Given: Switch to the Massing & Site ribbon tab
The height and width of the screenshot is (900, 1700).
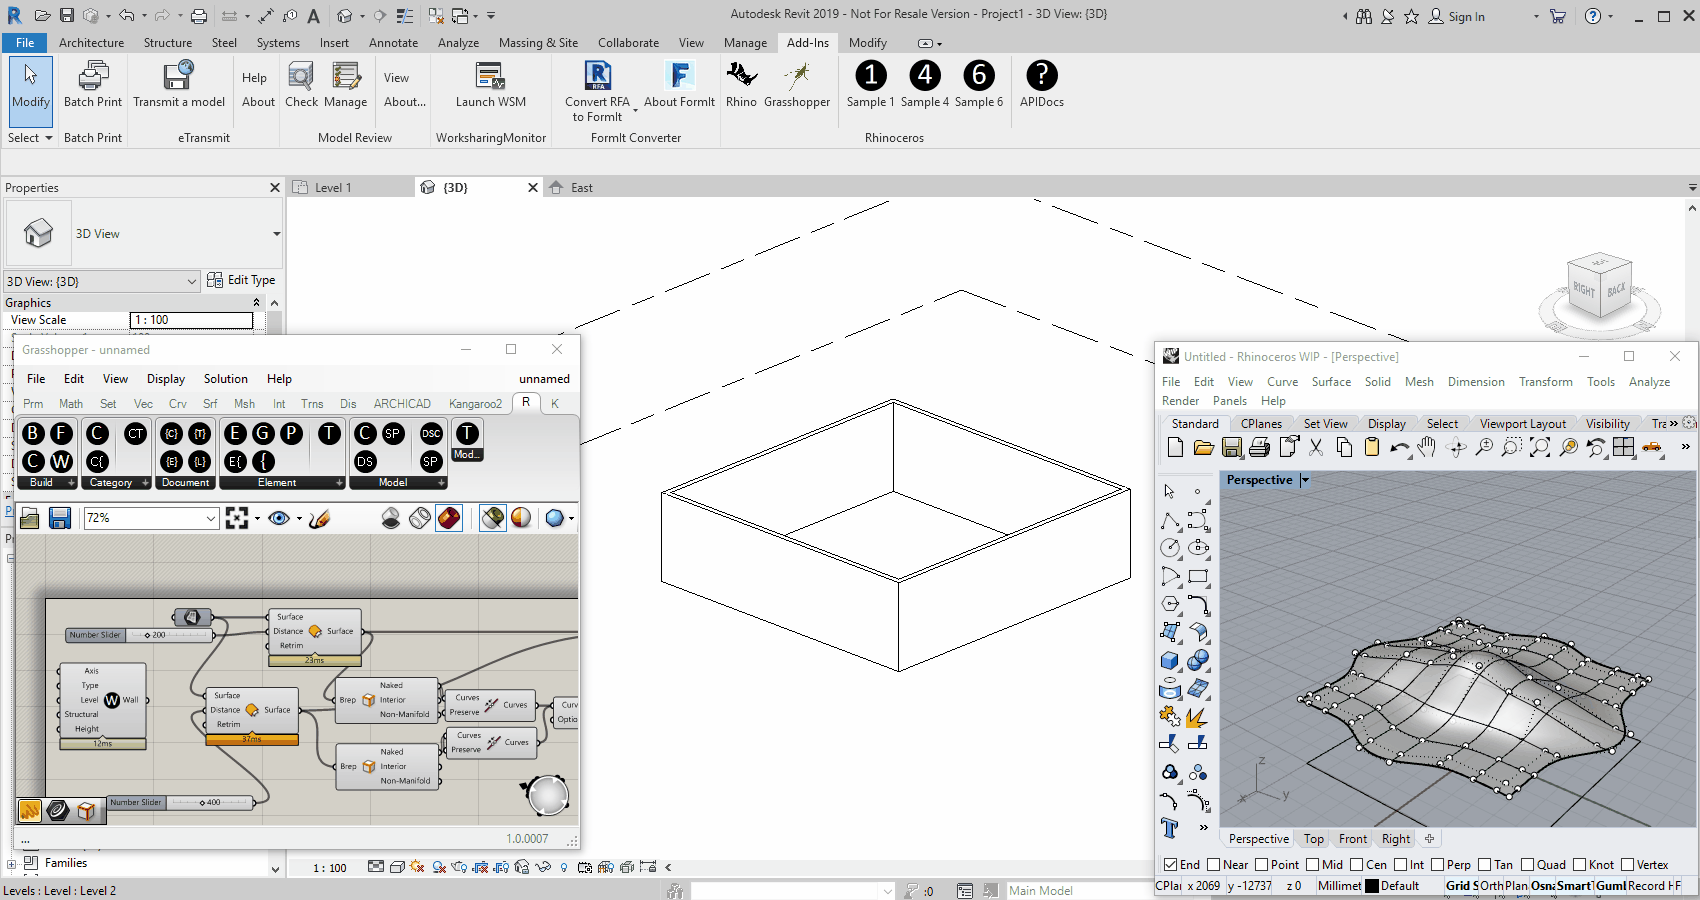Looking at the screenshot, I should [538, 43].
